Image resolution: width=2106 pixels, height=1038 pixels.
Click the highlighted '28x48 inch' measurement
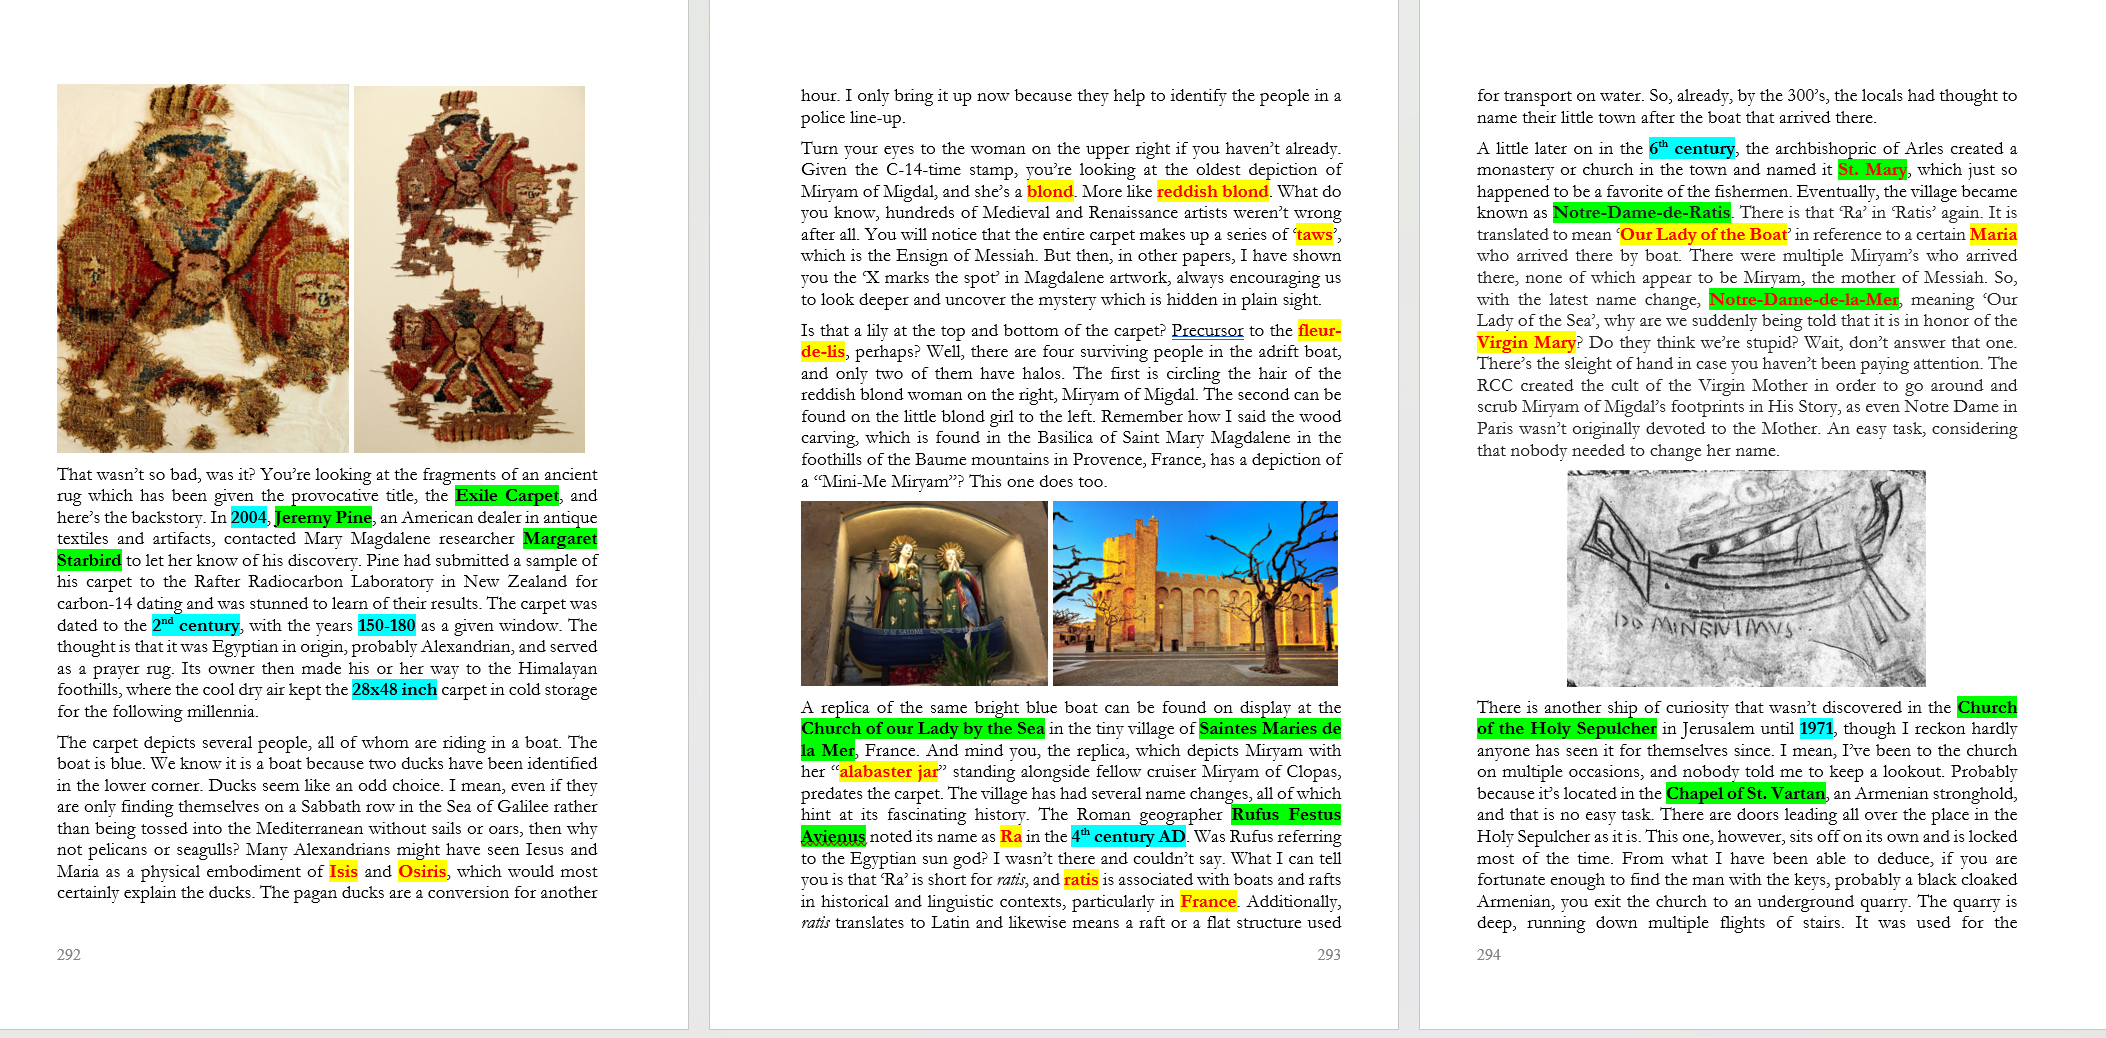coord(394,689)
